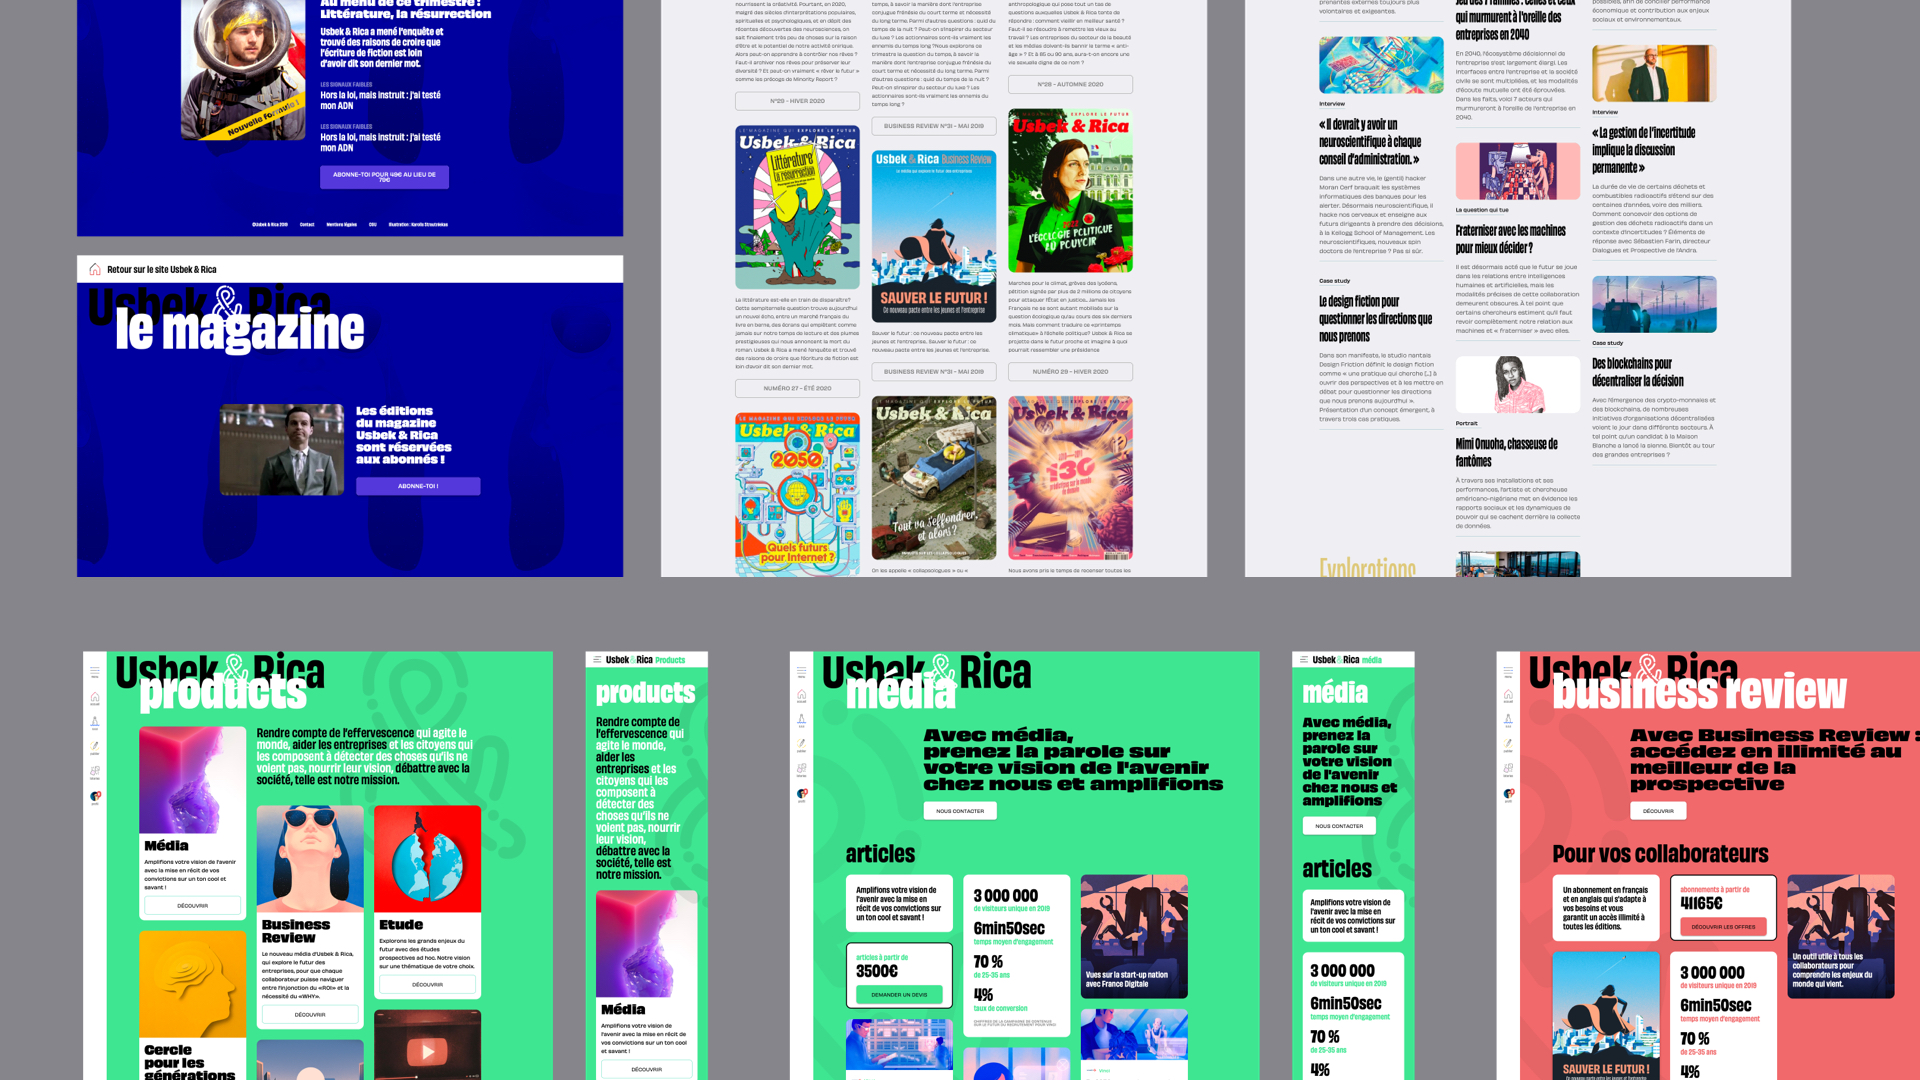Open 'Littérature la résurrection' magazine cover
Image resolution: width=1920 pixels, height=1080 pixels.
pos(797,207)
